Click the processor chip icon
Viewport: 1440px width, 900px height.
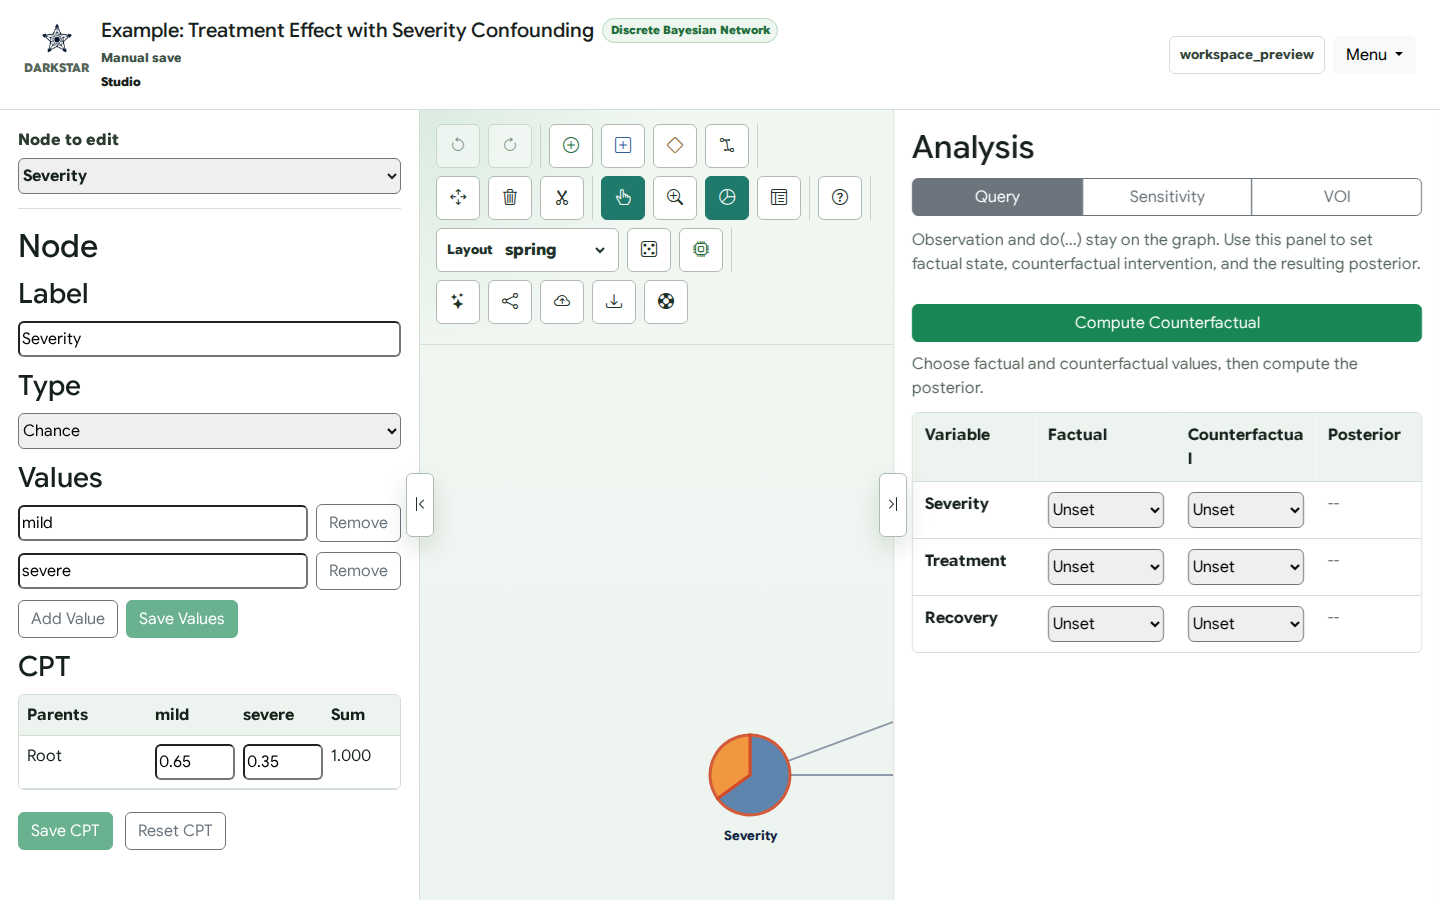click(x=701, y=250)
